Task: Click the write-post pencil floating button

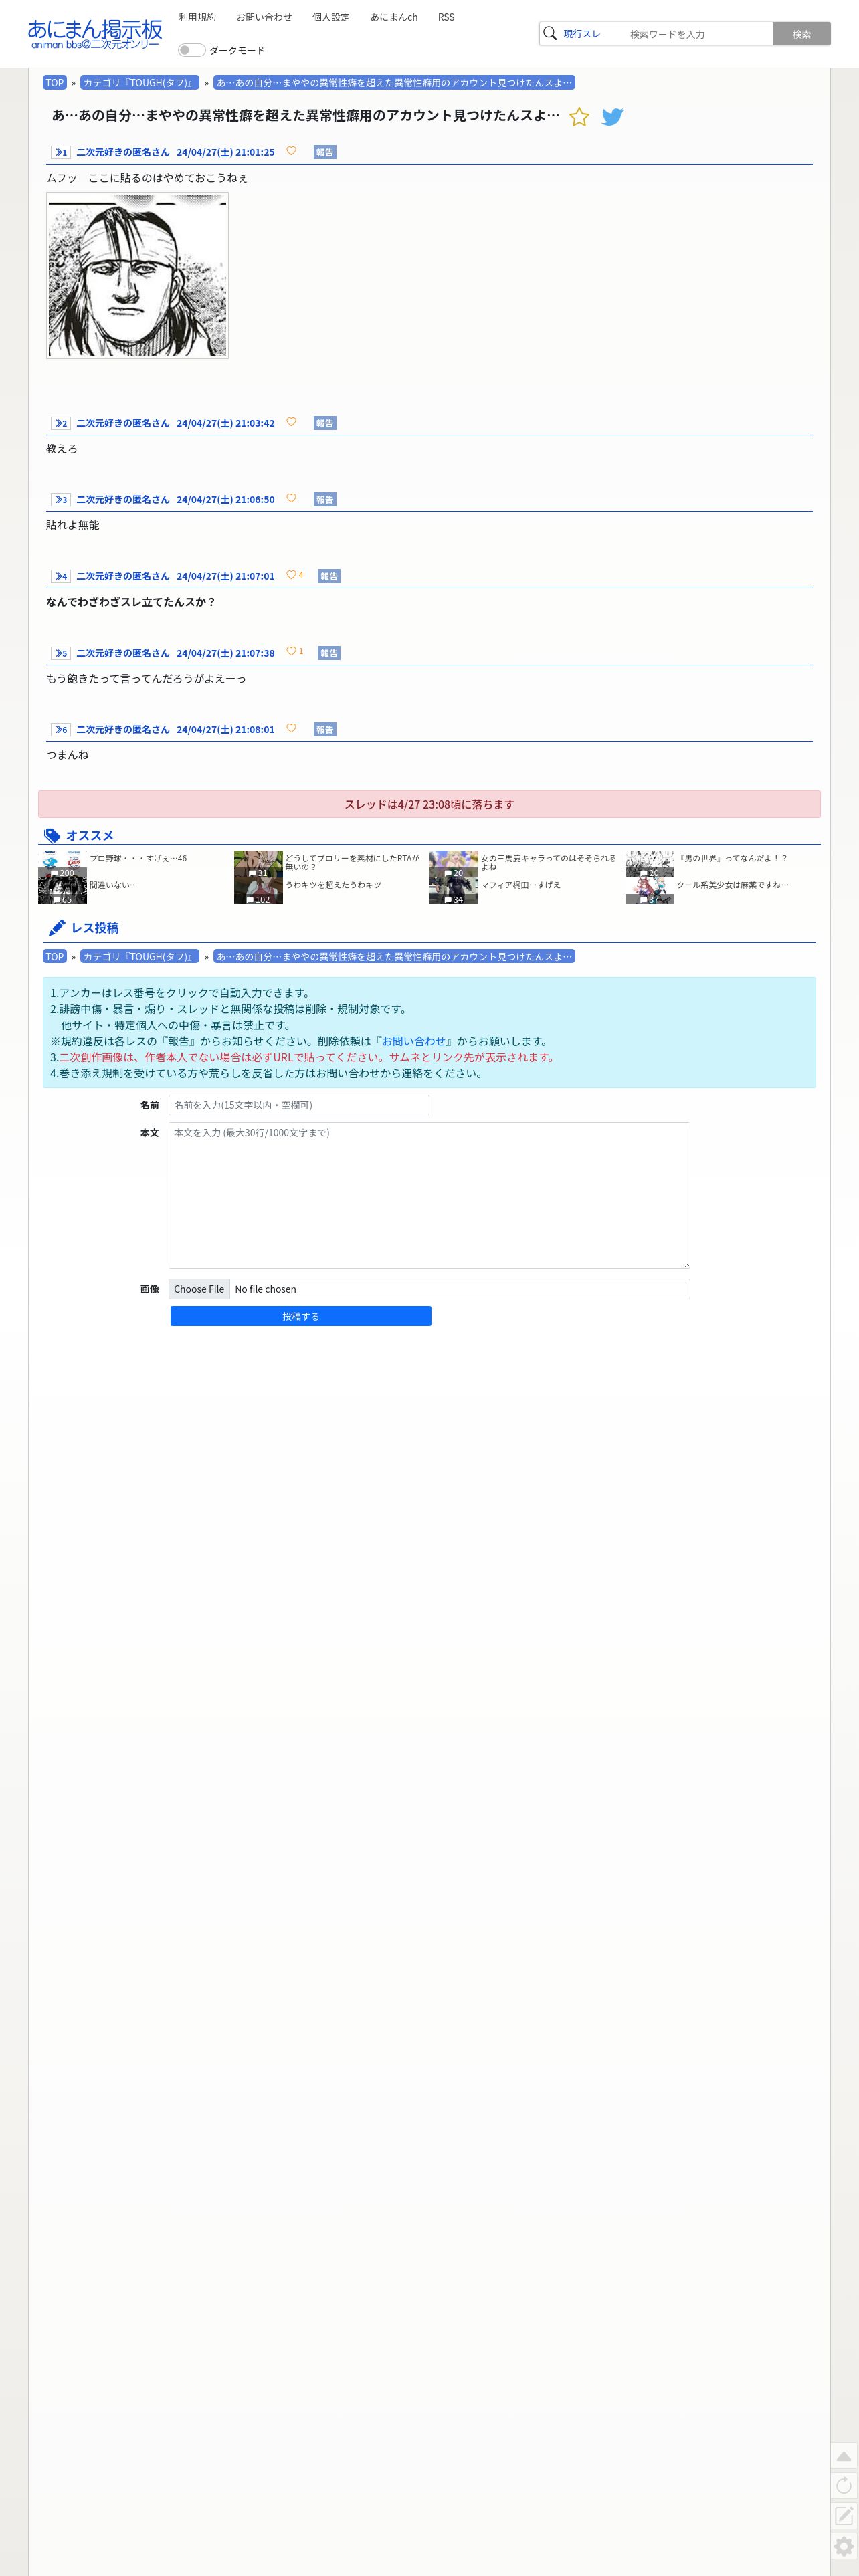Action: [844, 2515]
